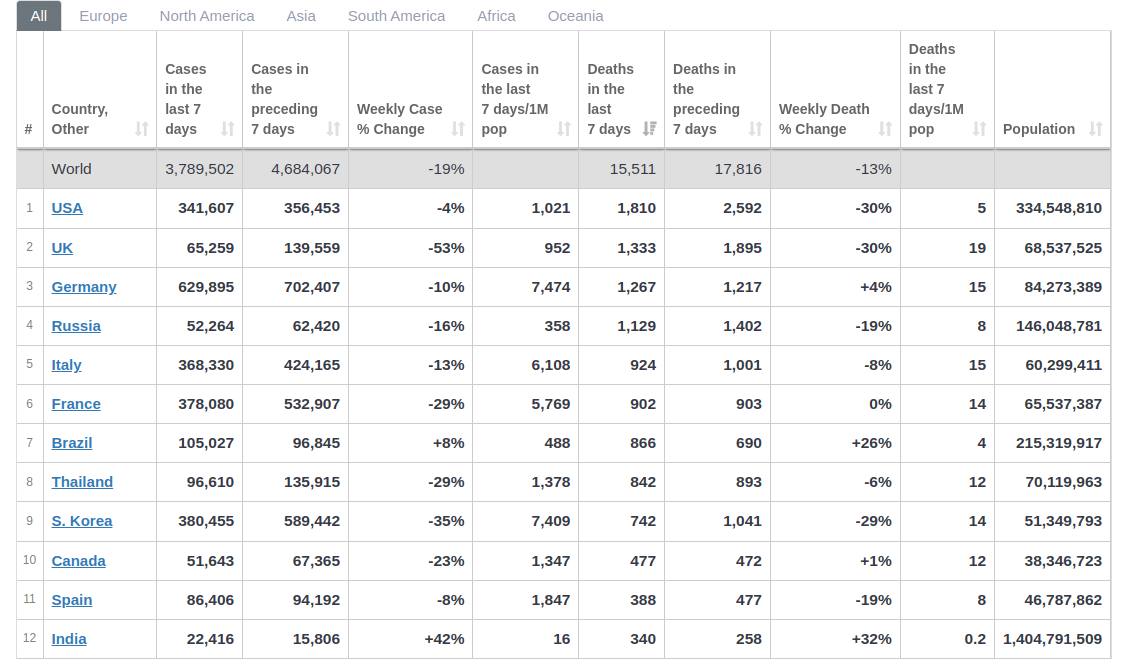1124x659 pixels.
Task: Switch to the Europe tab
Action: (103, 16)
